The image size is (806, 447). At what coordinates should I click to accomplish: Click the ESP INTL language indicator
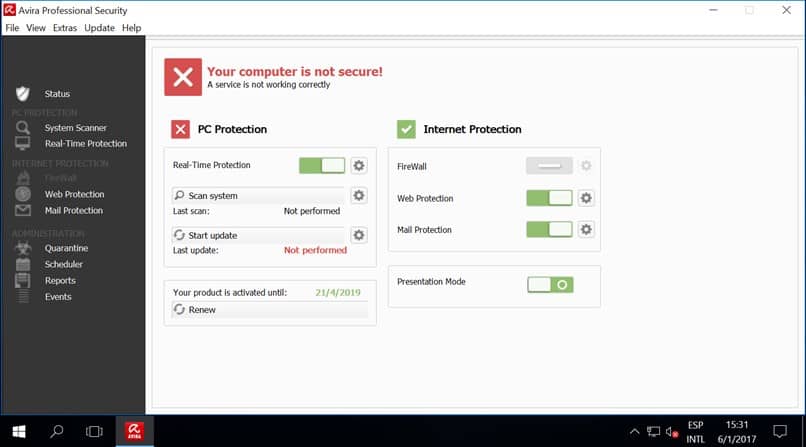pyautogui.click(x=695, y=432)
